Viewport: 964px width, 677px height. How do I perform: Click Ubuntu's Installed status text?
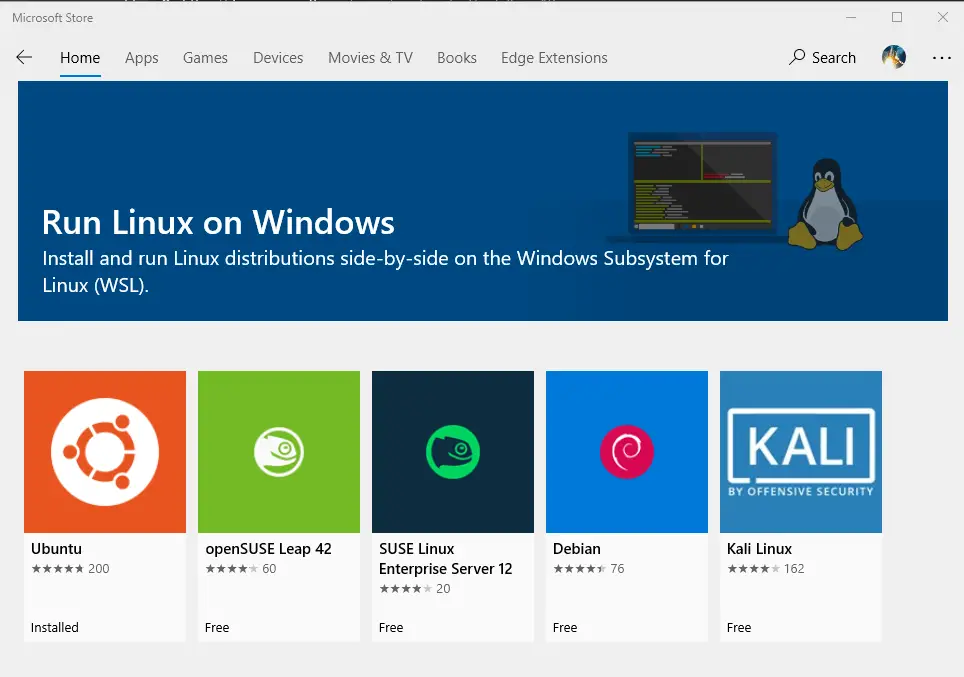click(x=55, y=627)
